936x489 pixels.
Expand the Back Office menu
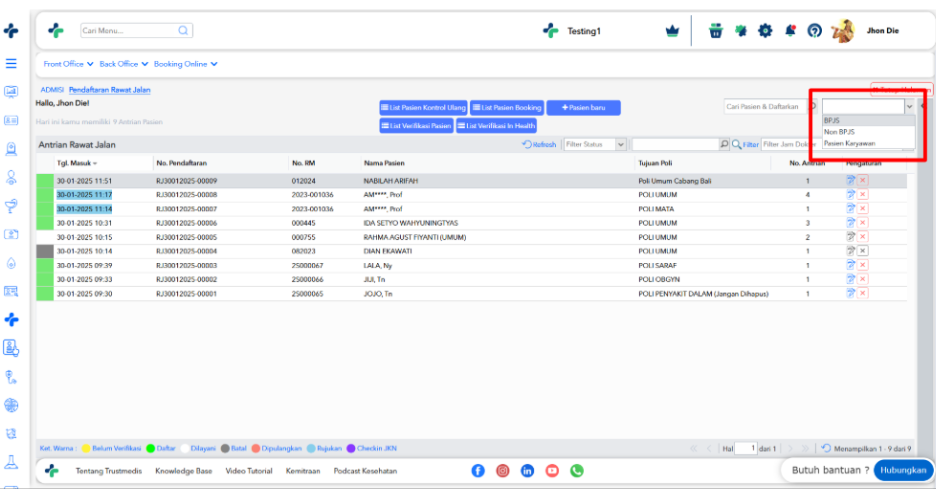point(124,64)
